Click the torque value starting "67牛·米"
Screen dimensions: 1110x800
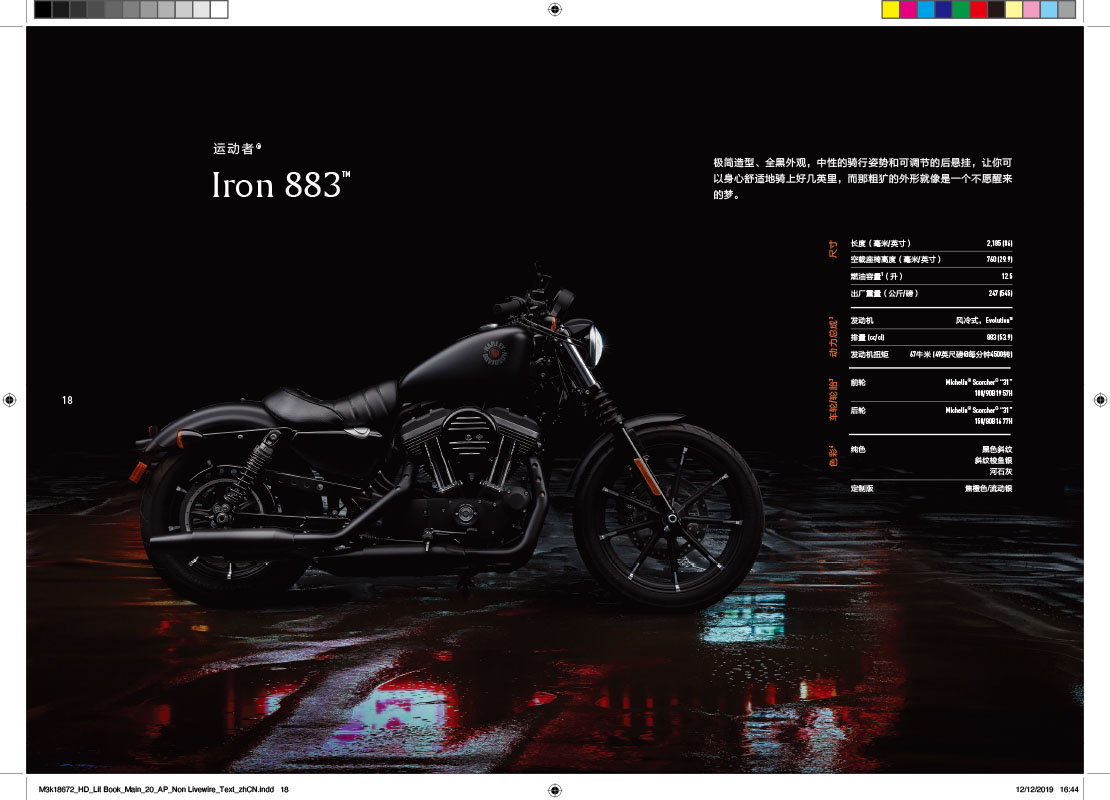pyautogui.click(x=961, y=355)
